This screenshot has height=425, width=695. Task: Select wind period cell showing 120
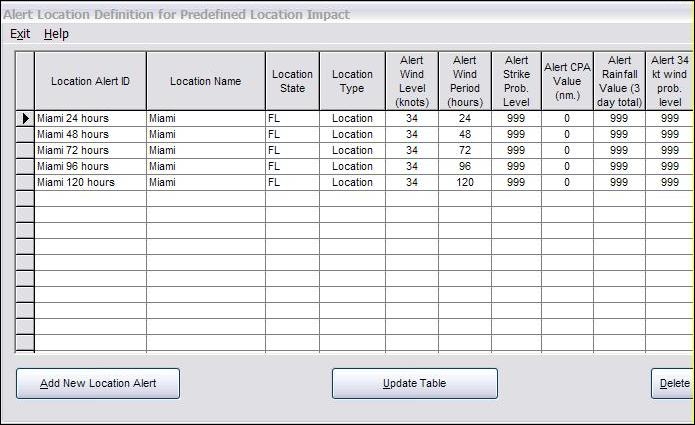464,183
